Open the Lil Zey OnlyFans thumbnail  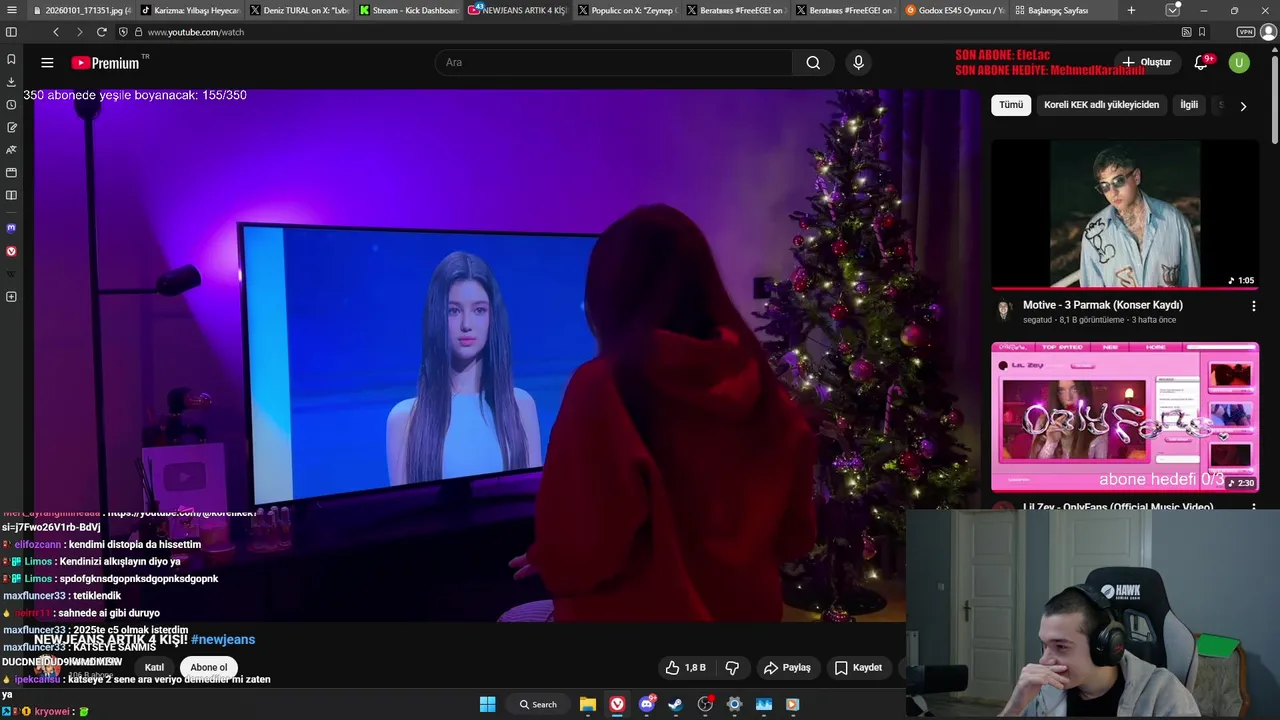1125,417
